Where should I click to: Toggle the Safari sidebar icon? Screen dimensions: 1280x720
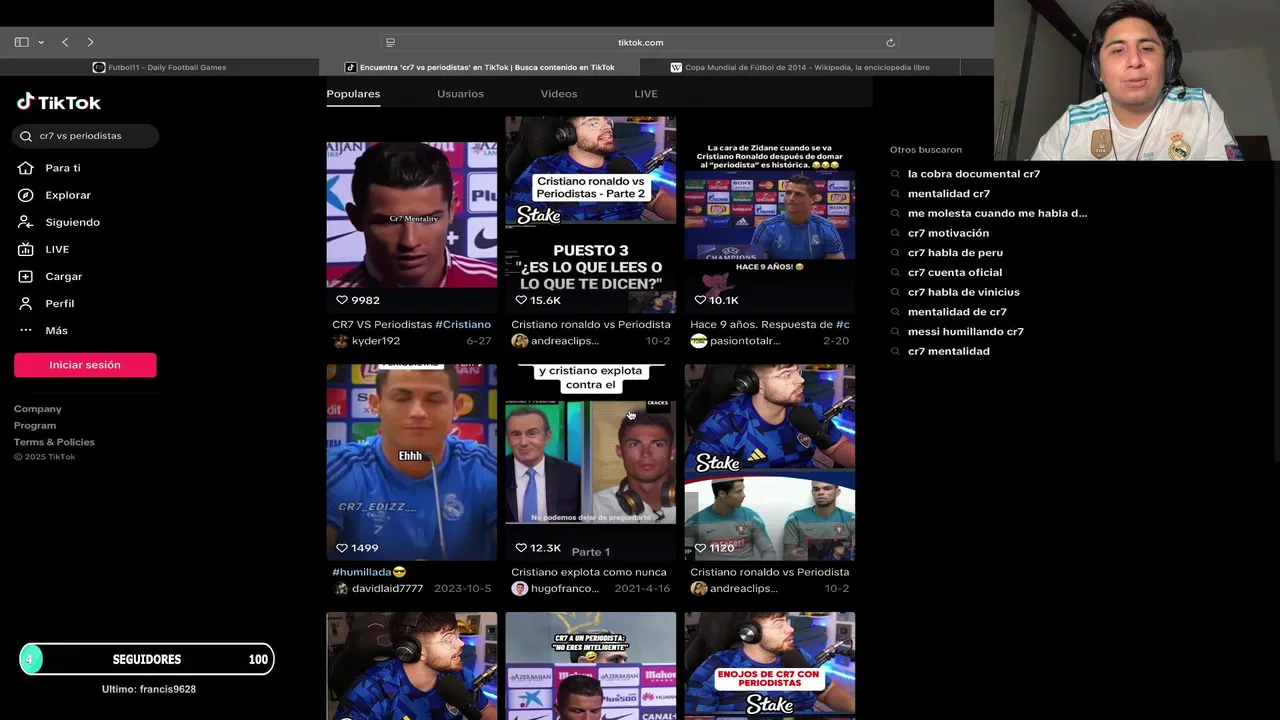(21, 42)
